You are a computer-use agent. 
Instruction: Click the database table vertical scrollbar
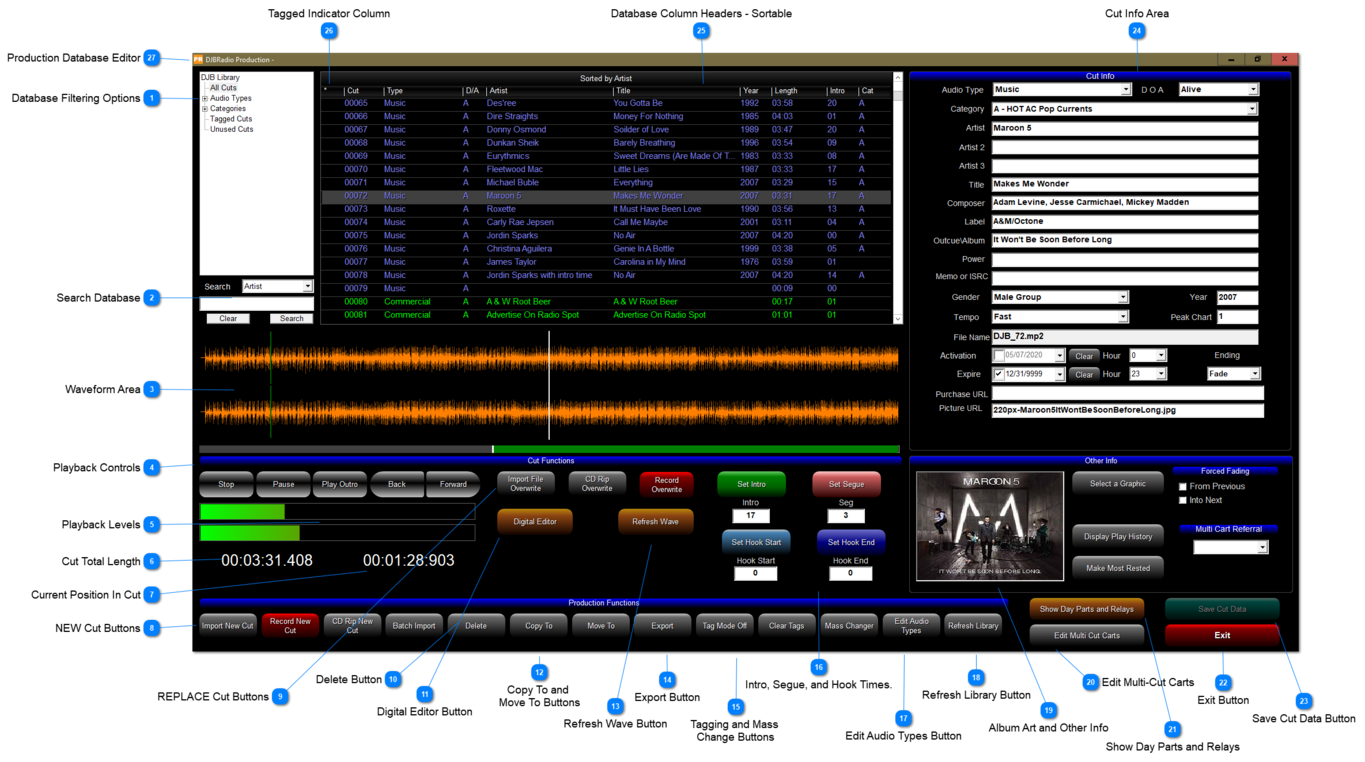[x=897, y=197]
